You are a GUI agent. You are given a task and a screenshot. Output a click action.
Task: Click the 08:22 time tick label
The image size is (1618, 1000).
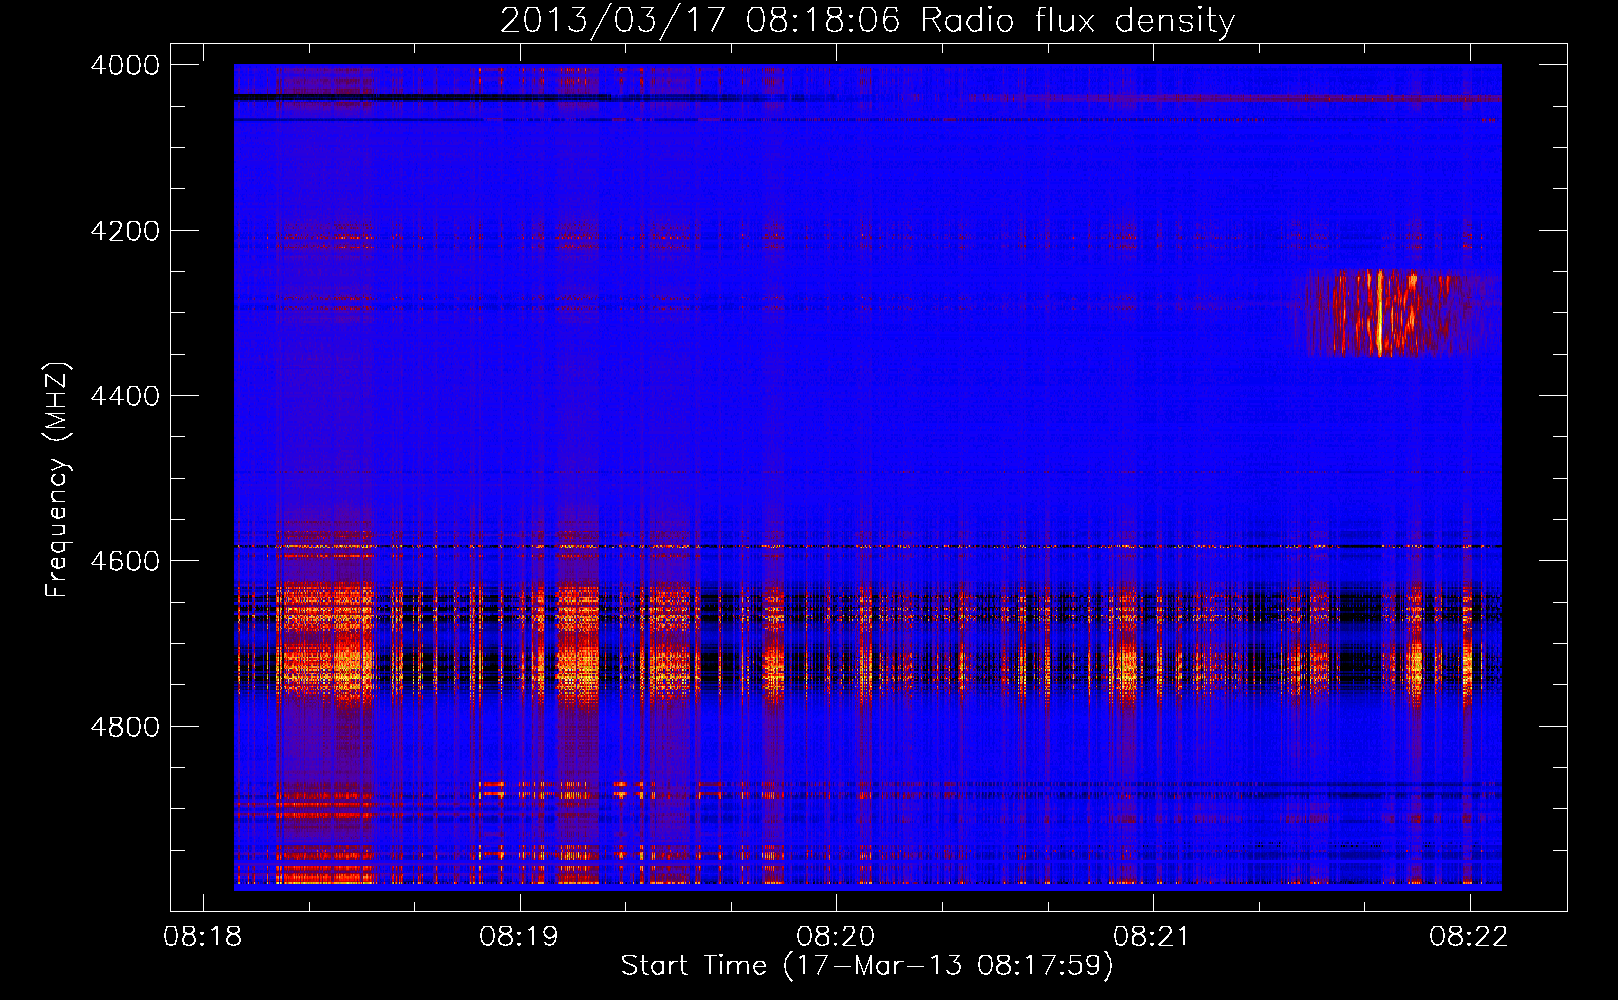pos(1469,936)
